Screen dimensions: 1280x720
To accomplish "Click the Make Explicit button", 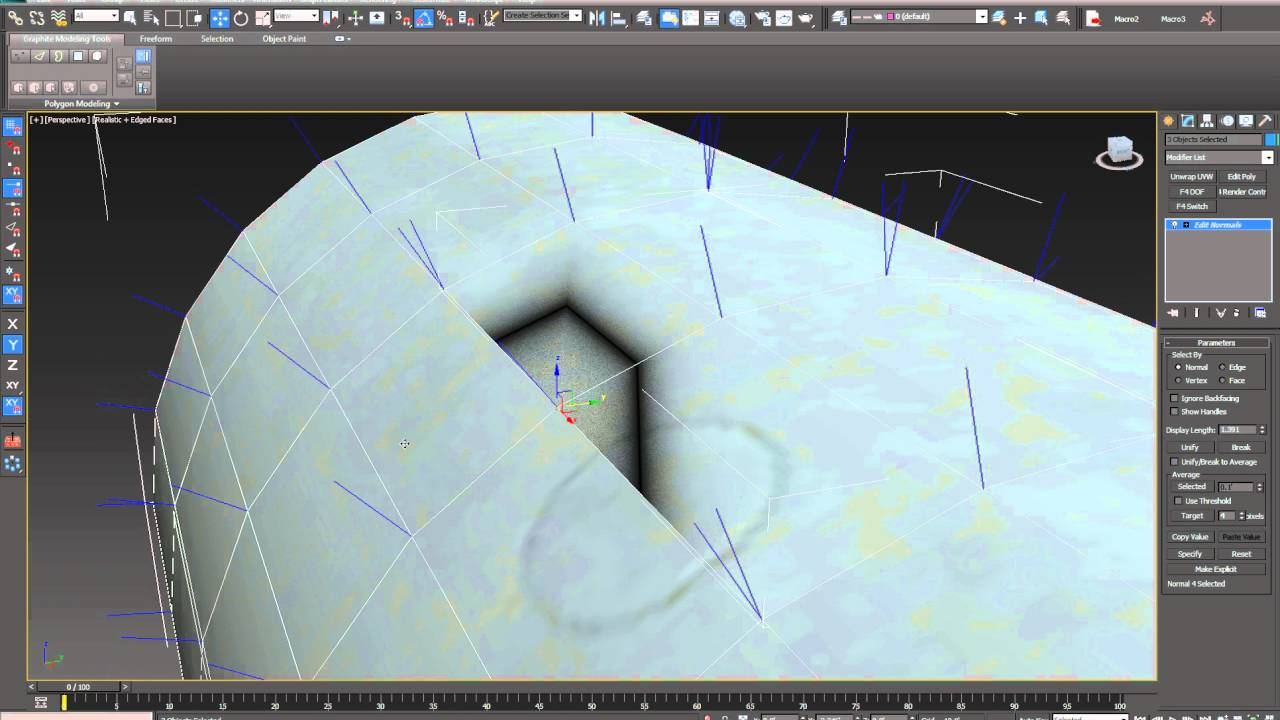I will (1215, 569).
